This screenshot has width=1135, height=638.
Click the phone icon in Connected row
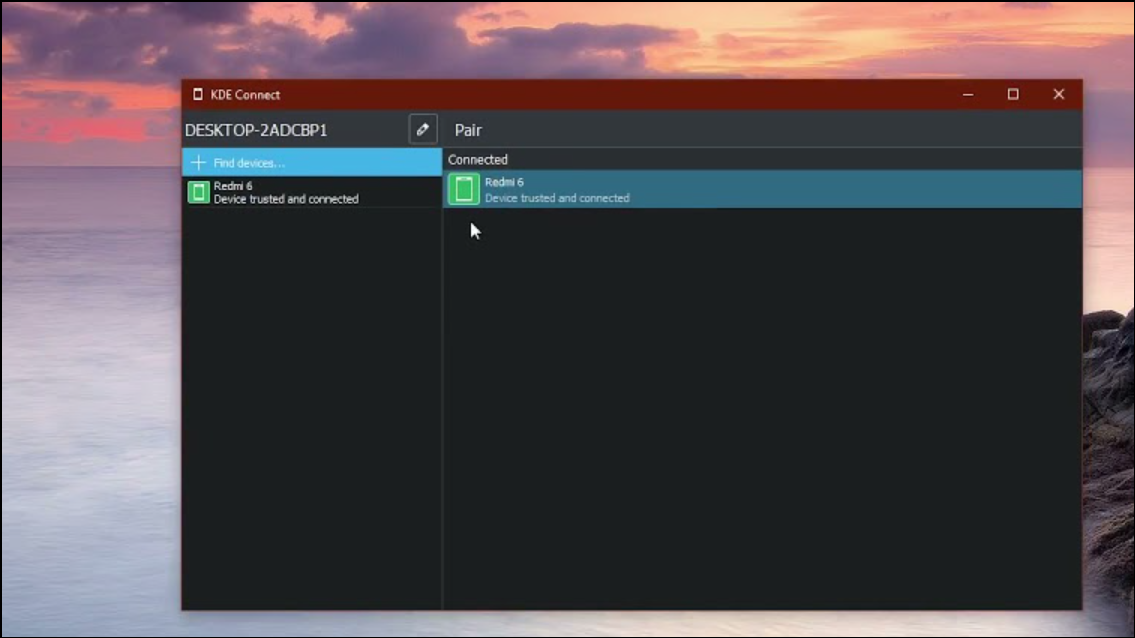click(x=464, y=190)
